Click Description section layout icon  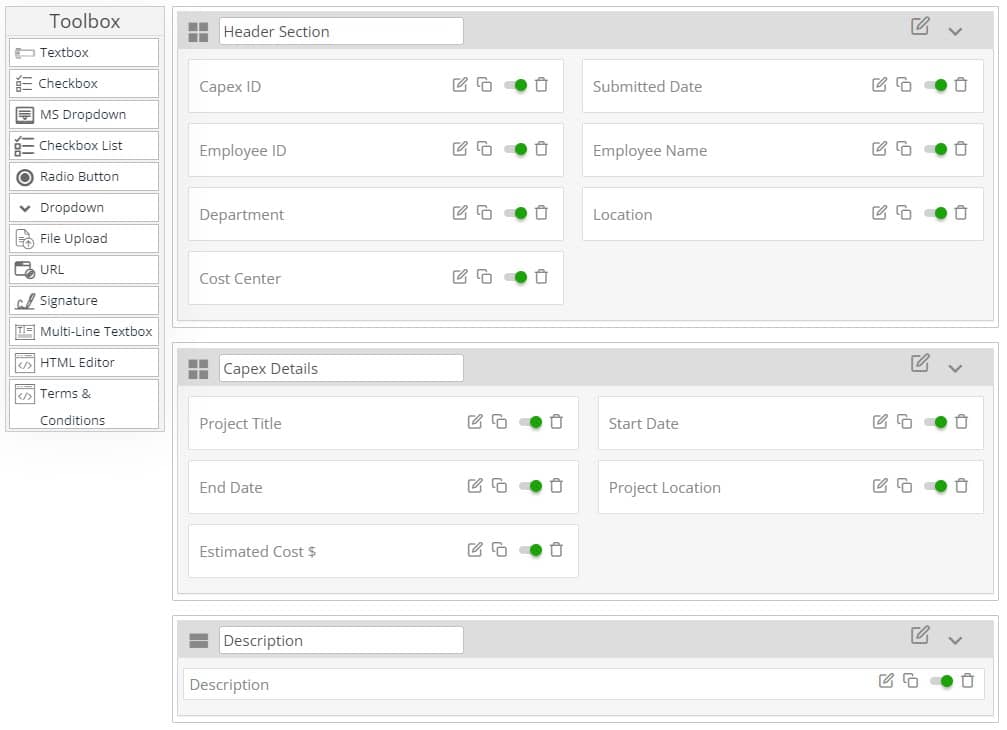198,641
